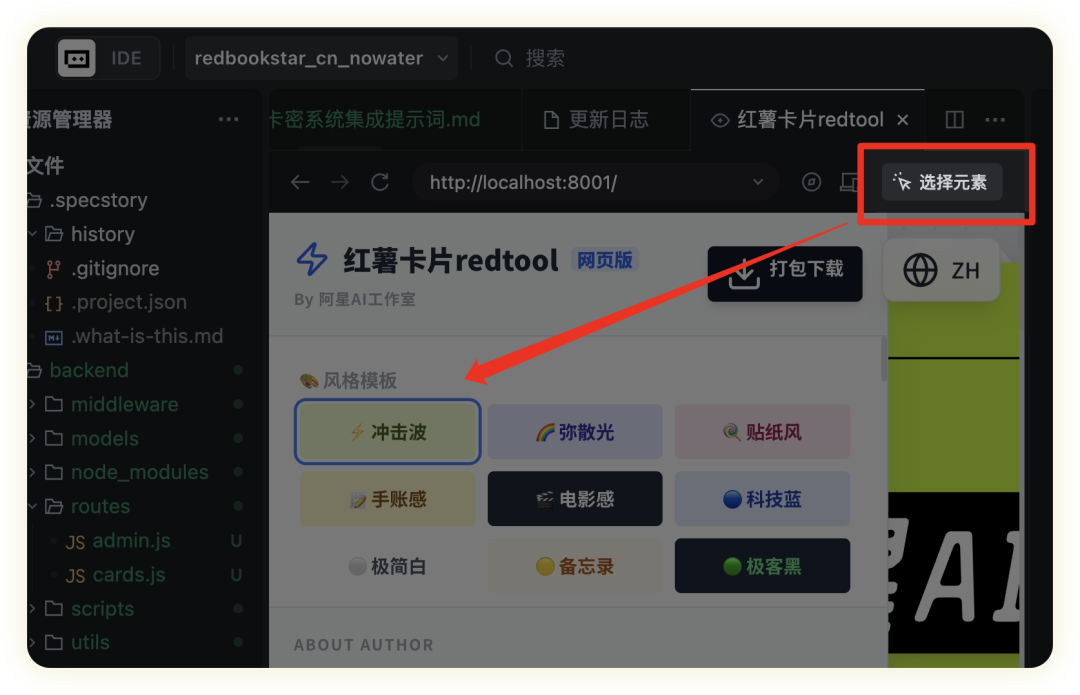Toggle the device preview icon
Viewport: 1080px width, 695px height.
(x=849, y=182)
